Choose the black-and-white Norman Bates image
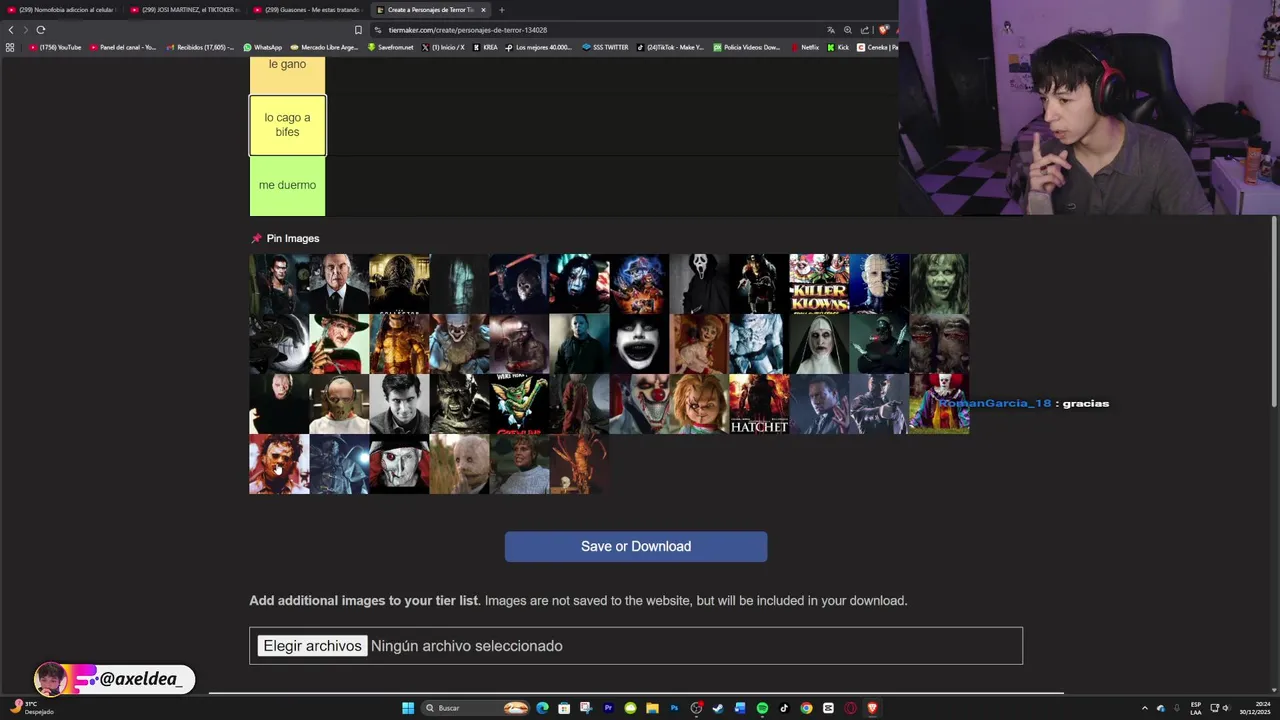The image size is (1280, 720). point(399,404)
